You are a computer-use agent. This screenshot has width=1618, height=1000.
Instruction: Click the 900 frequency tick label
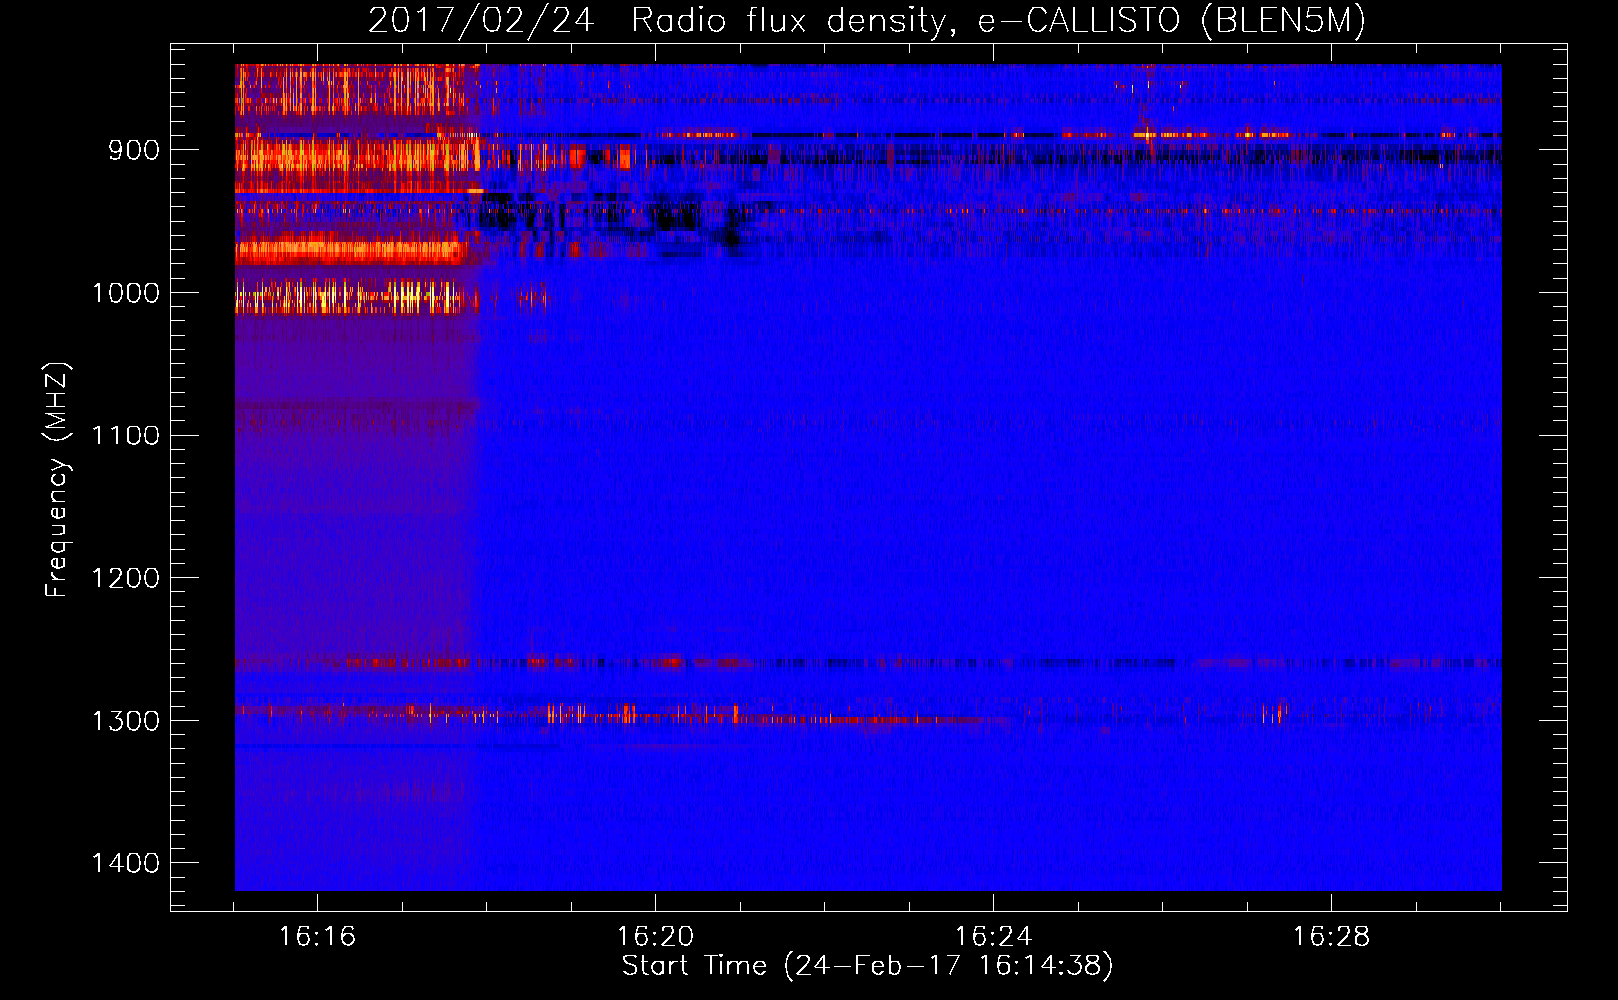pyautogui.click(x=134, y=150)
